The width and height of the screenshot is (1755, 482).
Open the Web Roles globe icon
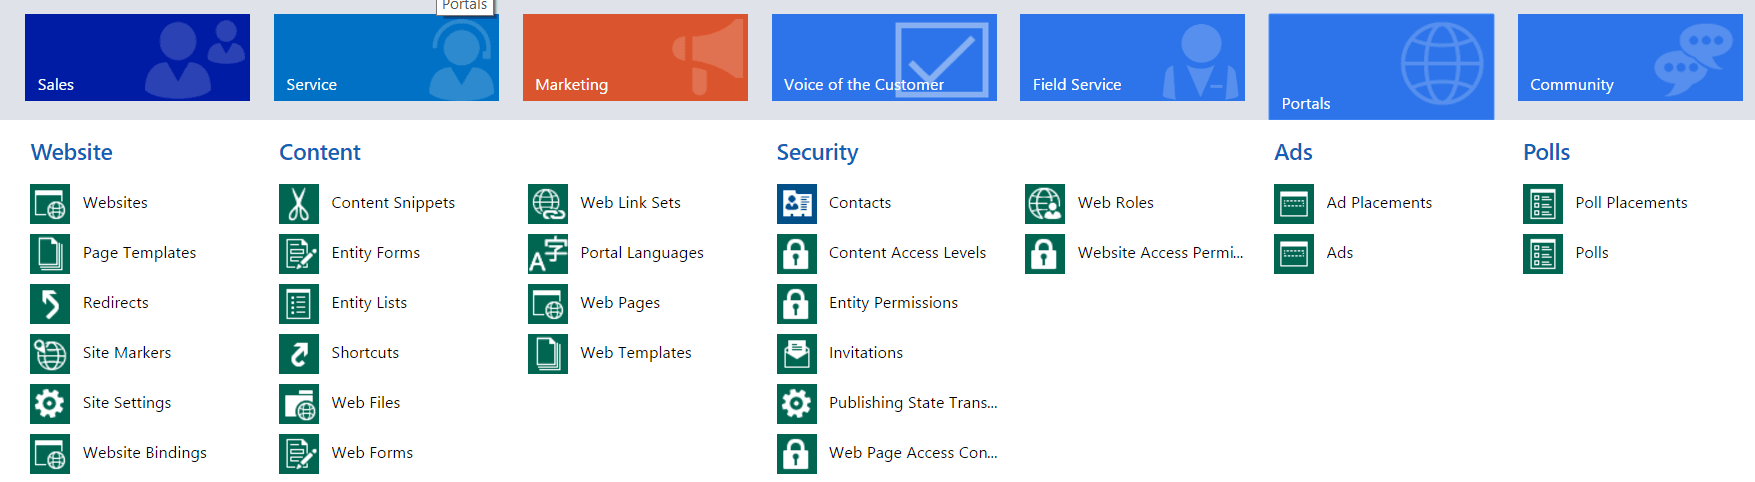(1045, 203)
